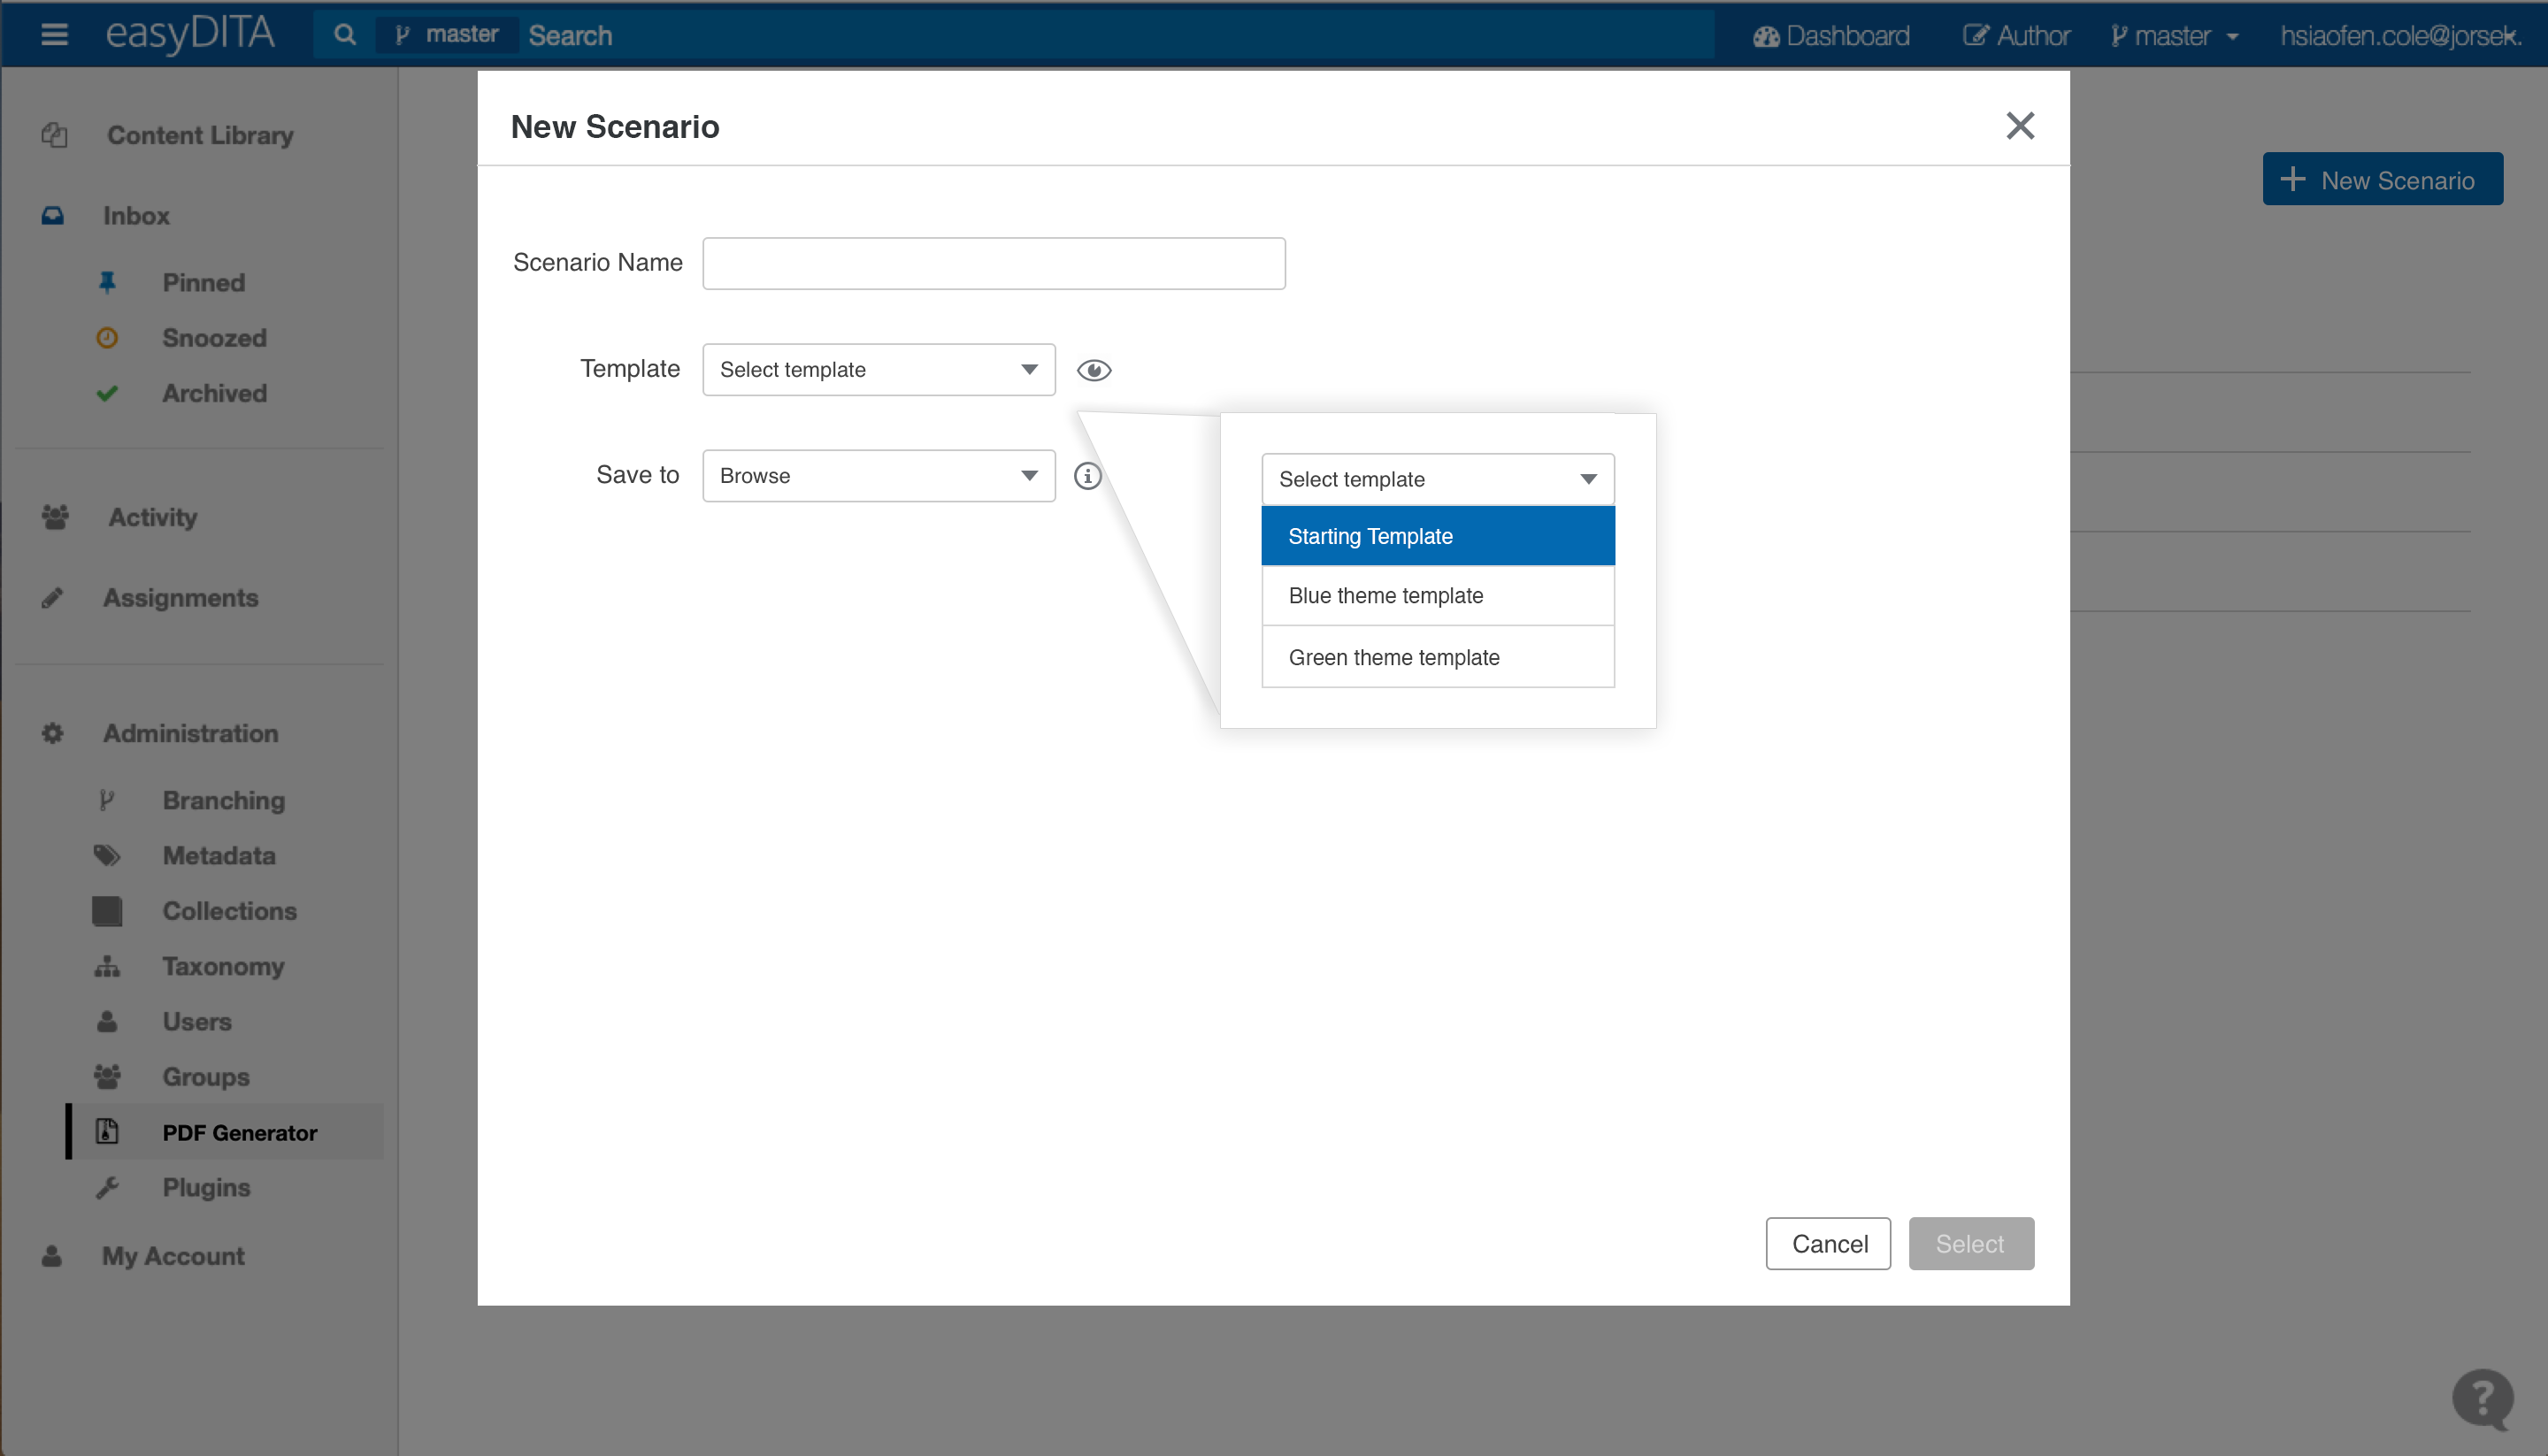Open Plugins settings
The height and width of the screenshot is (1456, 2548).
pyautogui.click(x=207, y=1188)
